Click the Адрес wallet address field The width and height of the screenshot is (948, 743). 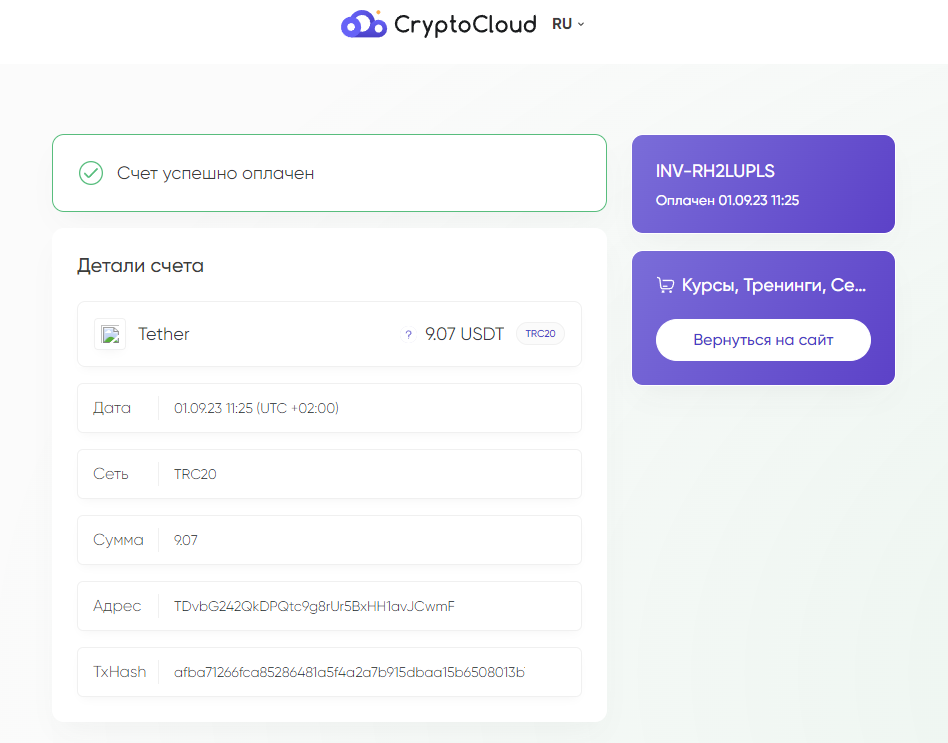click(330, 606)
